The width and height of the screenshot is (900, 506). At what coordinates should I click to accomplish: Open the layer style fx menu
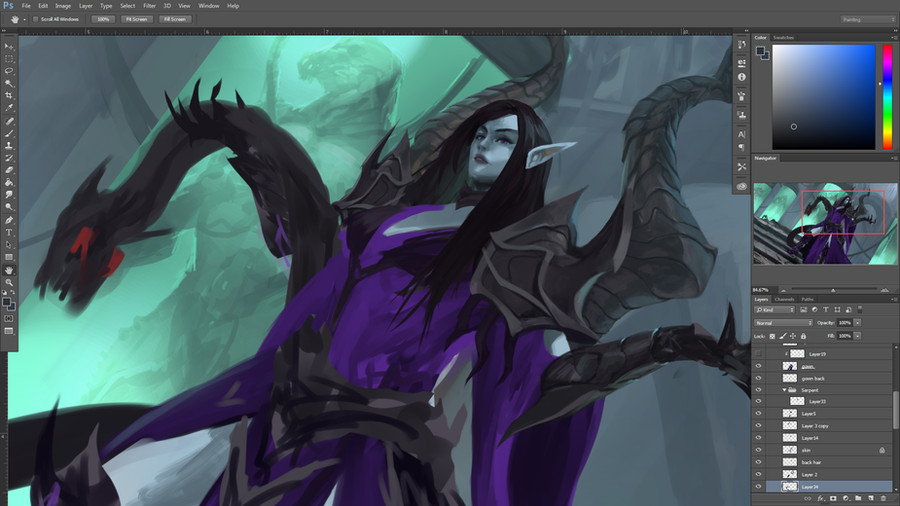coord(820,499)
